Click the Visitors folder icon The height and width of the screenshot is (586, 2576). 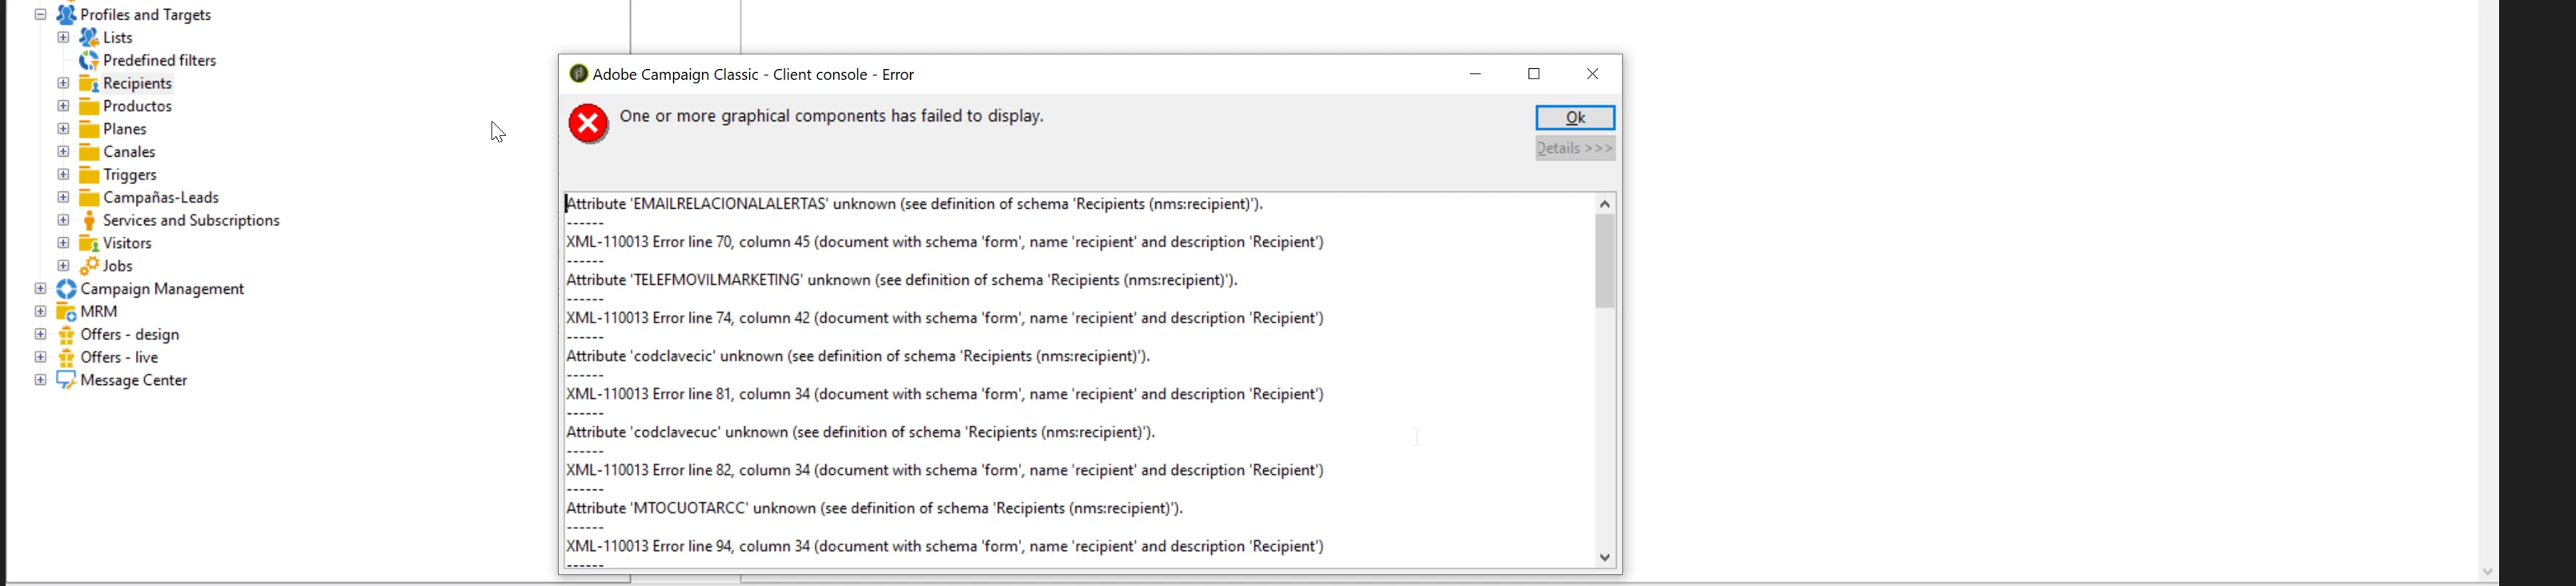(x=89, y=243)
